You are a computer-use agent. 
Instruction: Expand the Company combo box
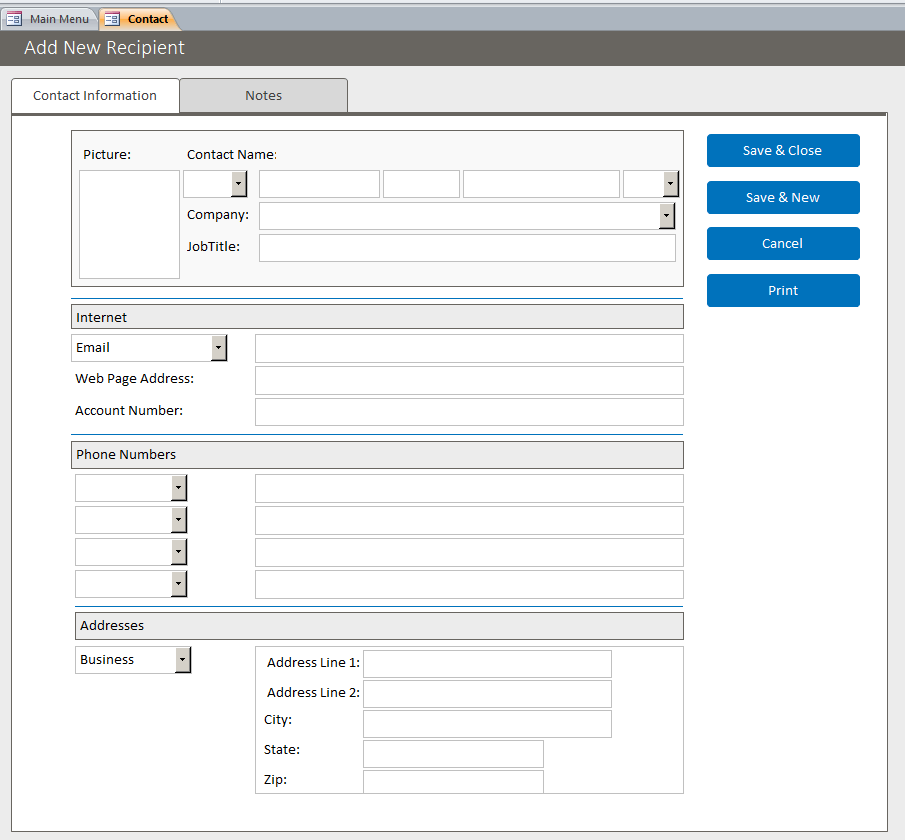click(x=667, y=216)
